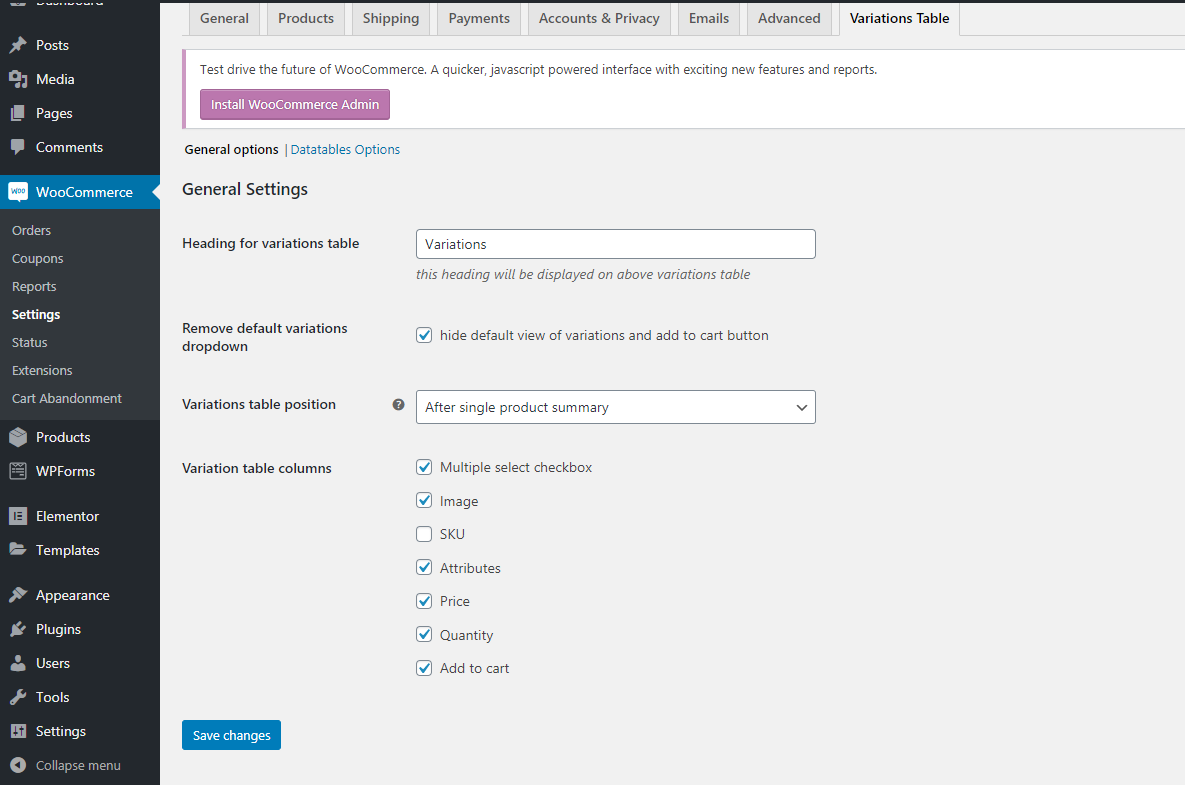
Task: Click the Appearance paintbrush icon
Action: [x=18, y=595]
